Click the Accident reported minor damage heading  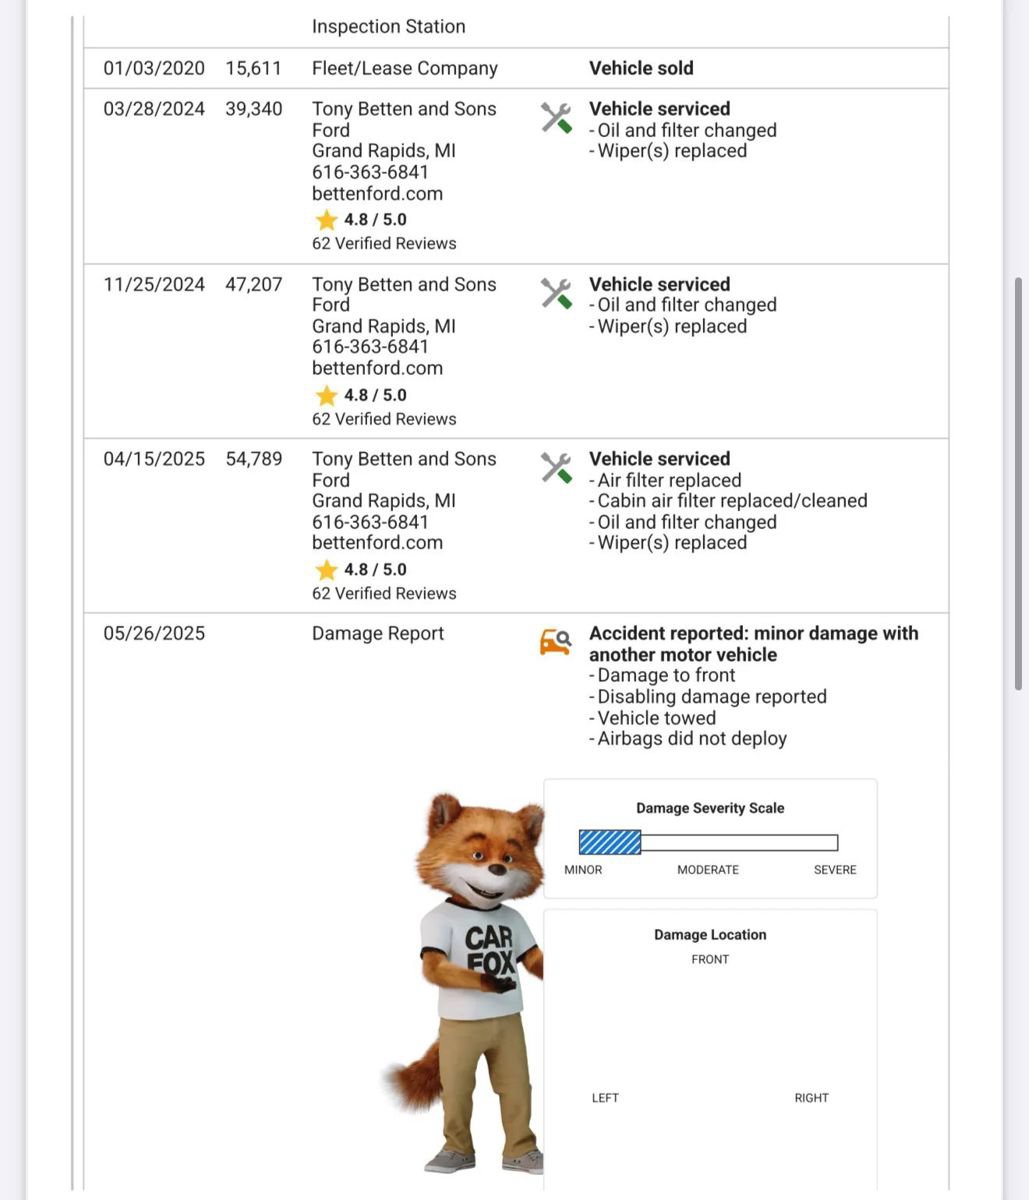[x=753, y=644]
